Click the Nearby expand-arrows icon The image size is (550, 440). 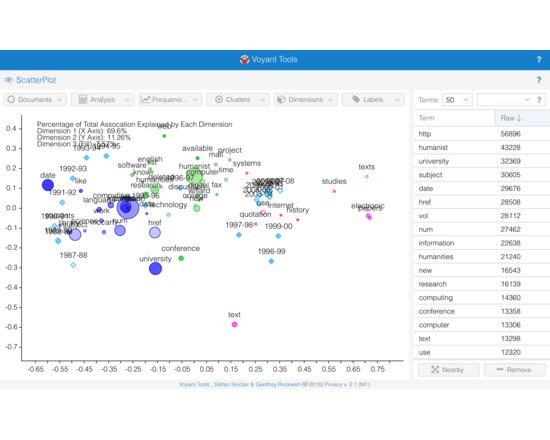[x=435, y=369]
